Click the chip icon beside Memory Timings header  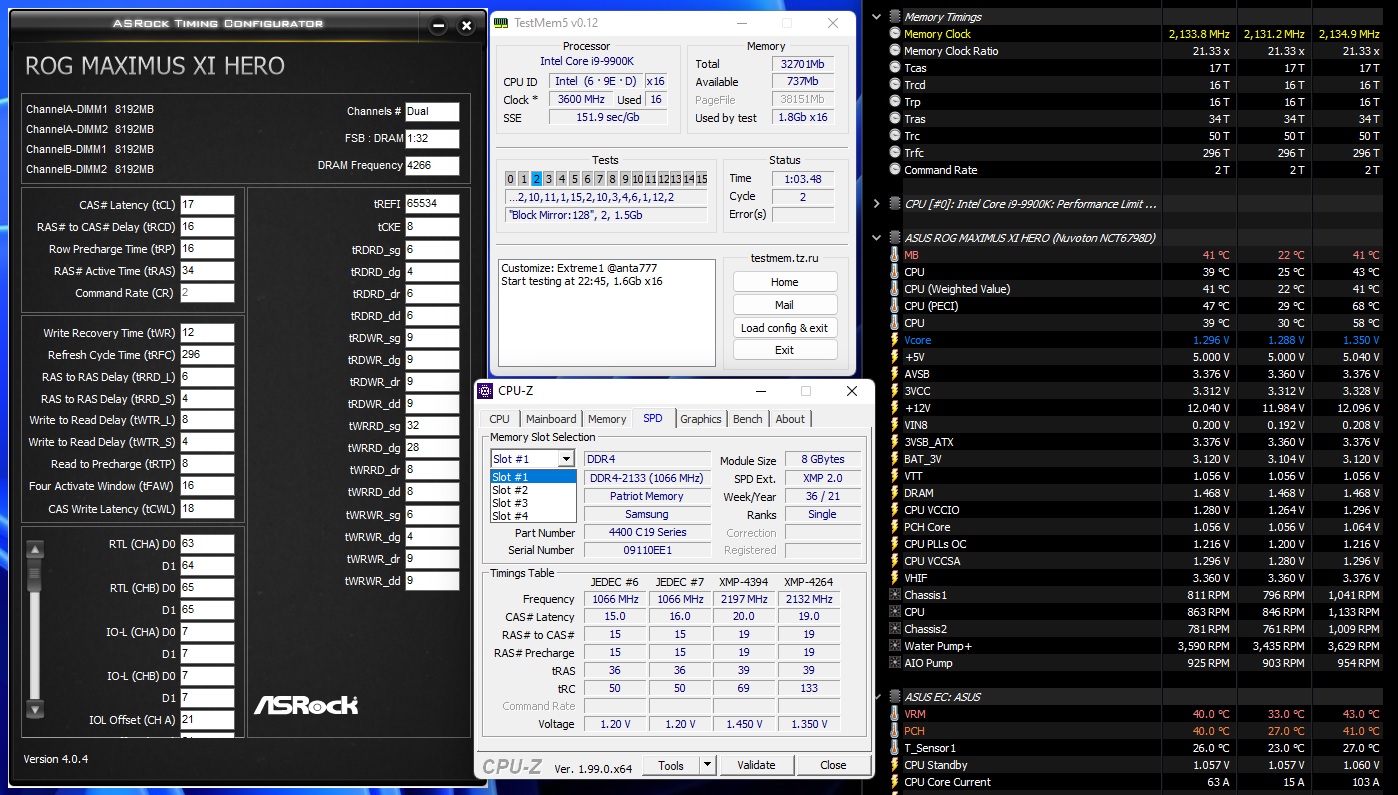(x=895, y=17)
